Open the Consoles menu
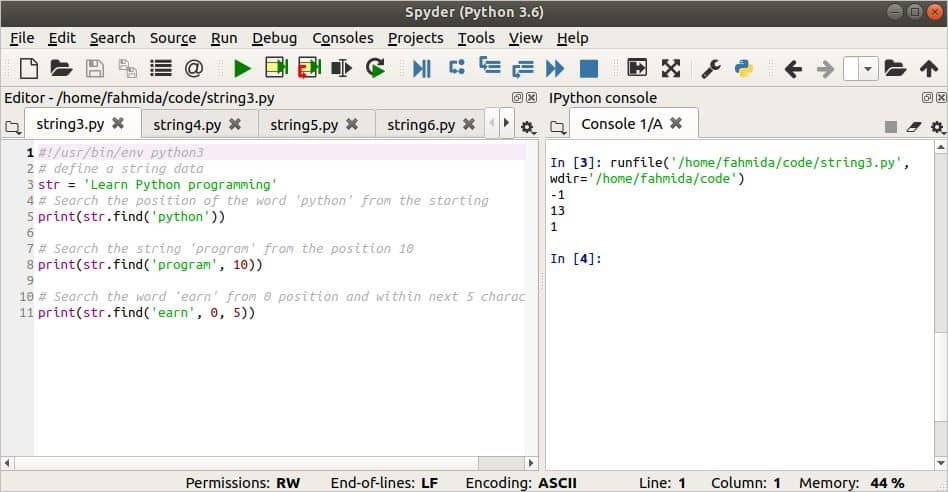This screenshot has width=948, height=492. [x=343, y=38]
